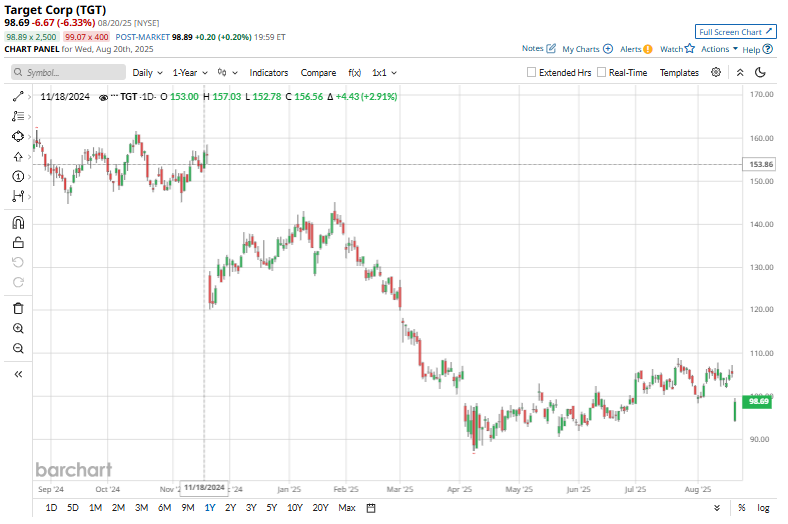Click the undo arrow icon
This screenshot has height=524, width=788.
18,262
